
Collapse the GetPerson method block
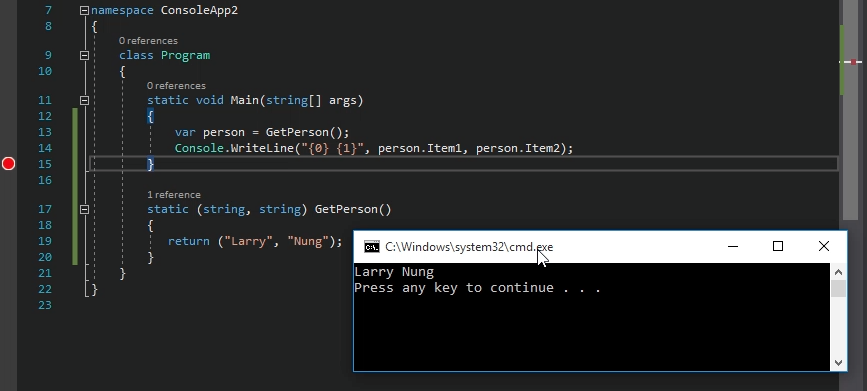(x=84, y=210)
